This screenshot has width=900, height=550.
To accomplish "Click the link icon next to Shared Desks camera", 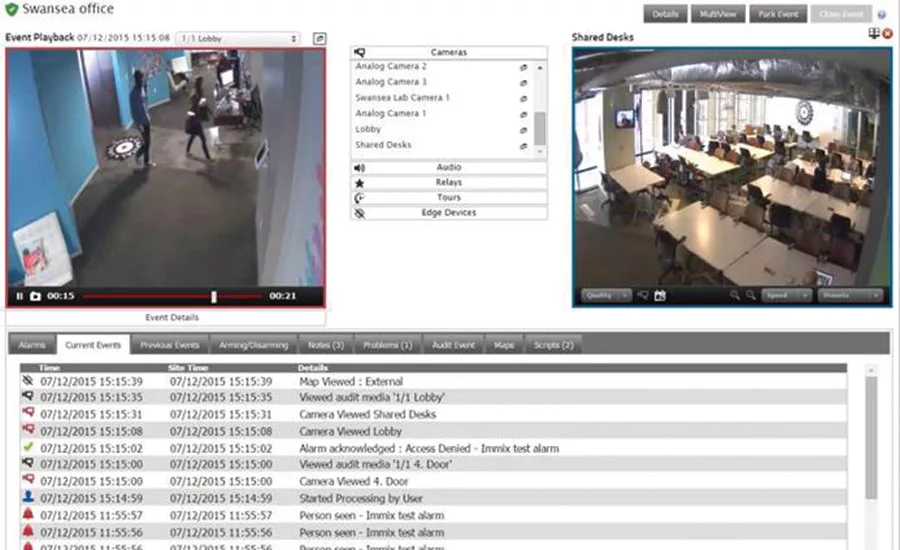I will click(523, 146).
